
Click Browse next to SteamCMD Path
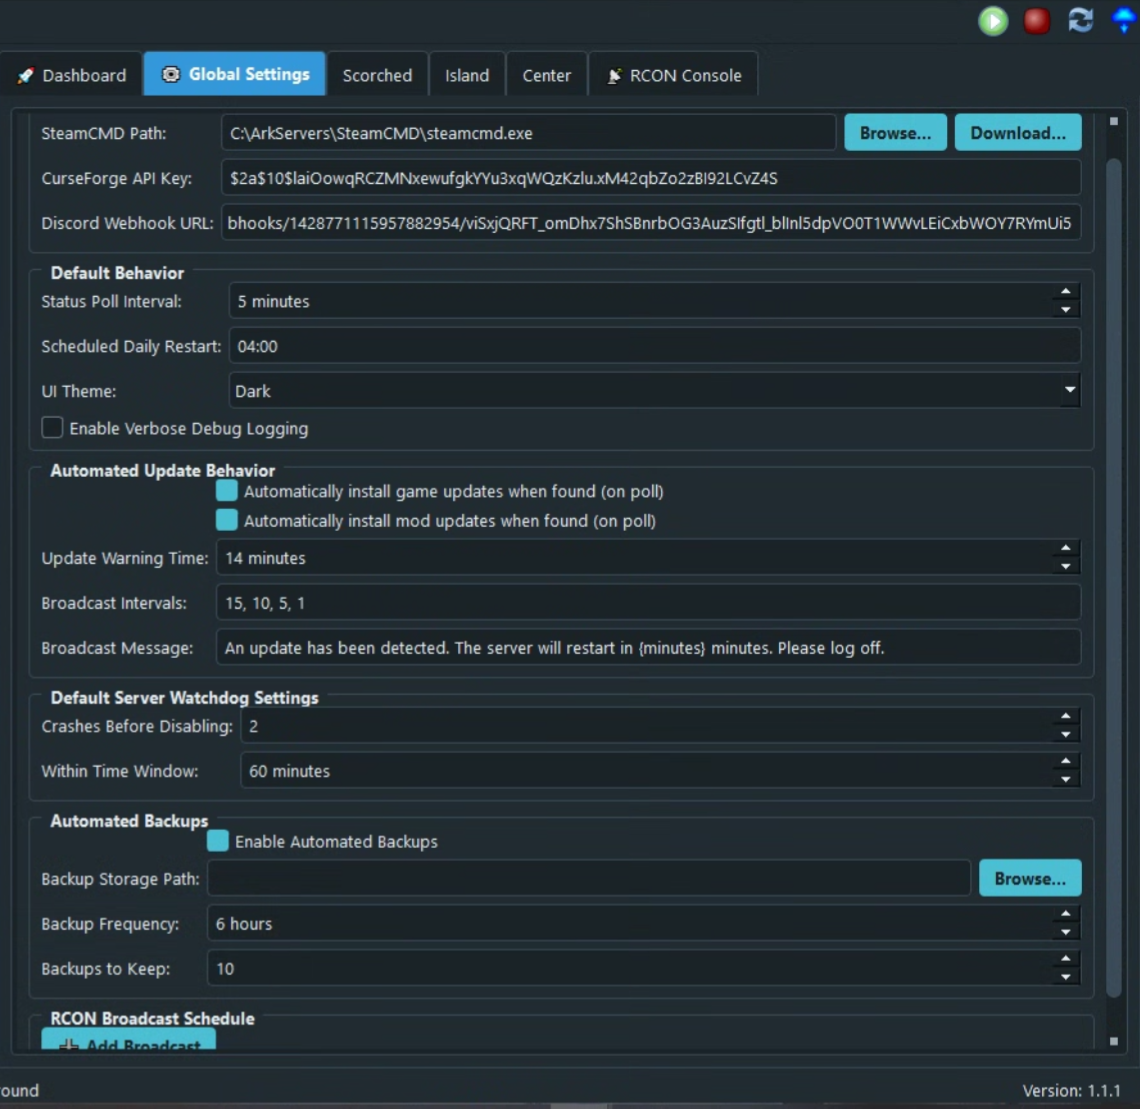point(895,133)
